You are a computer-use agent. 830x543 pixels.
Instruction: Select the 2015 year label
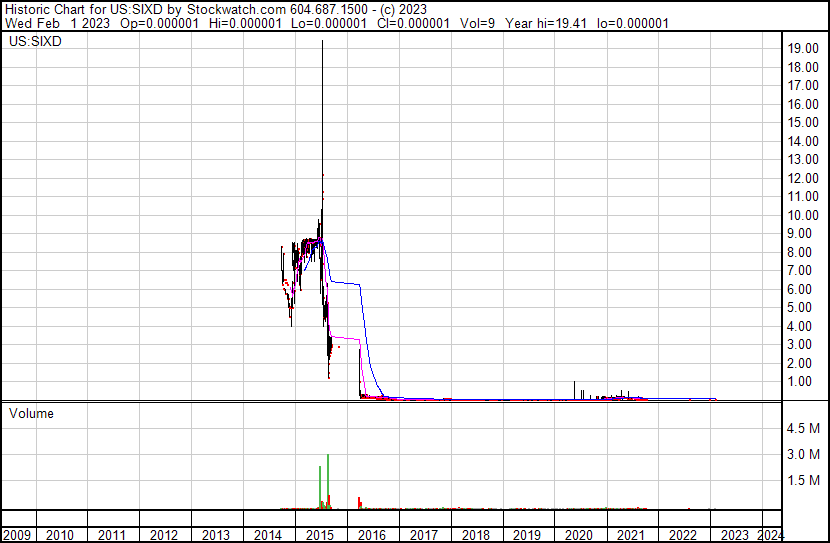(x=320, y=535)
